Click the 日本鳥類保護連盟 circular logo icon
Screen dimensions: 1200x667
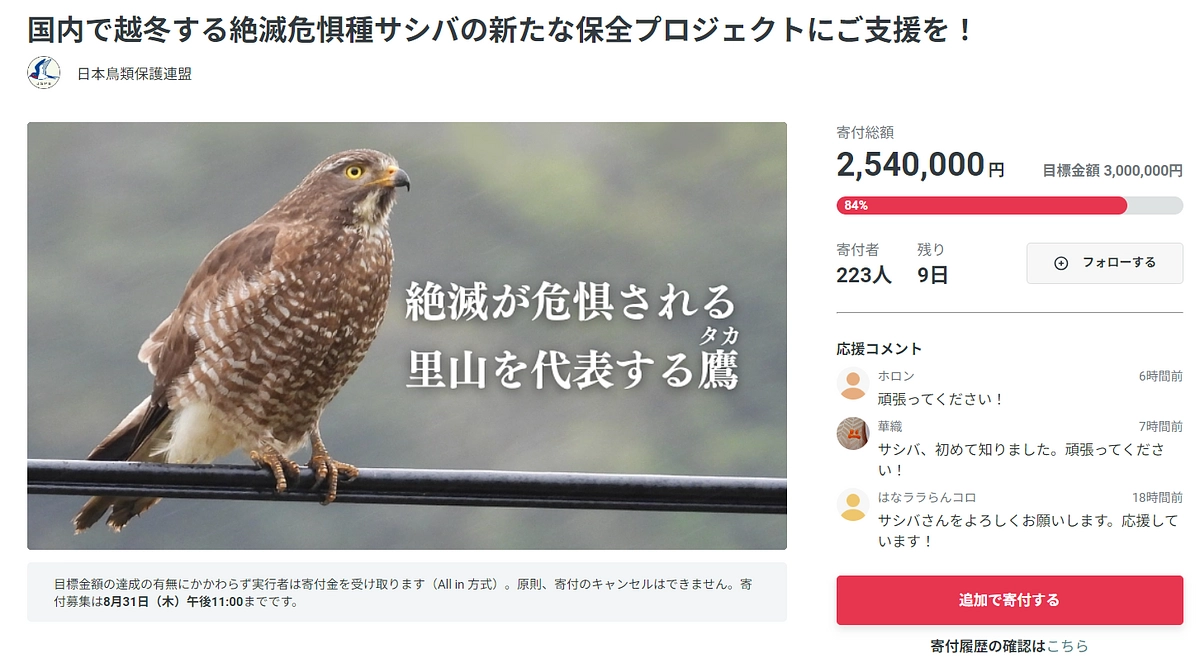point(42,70)
